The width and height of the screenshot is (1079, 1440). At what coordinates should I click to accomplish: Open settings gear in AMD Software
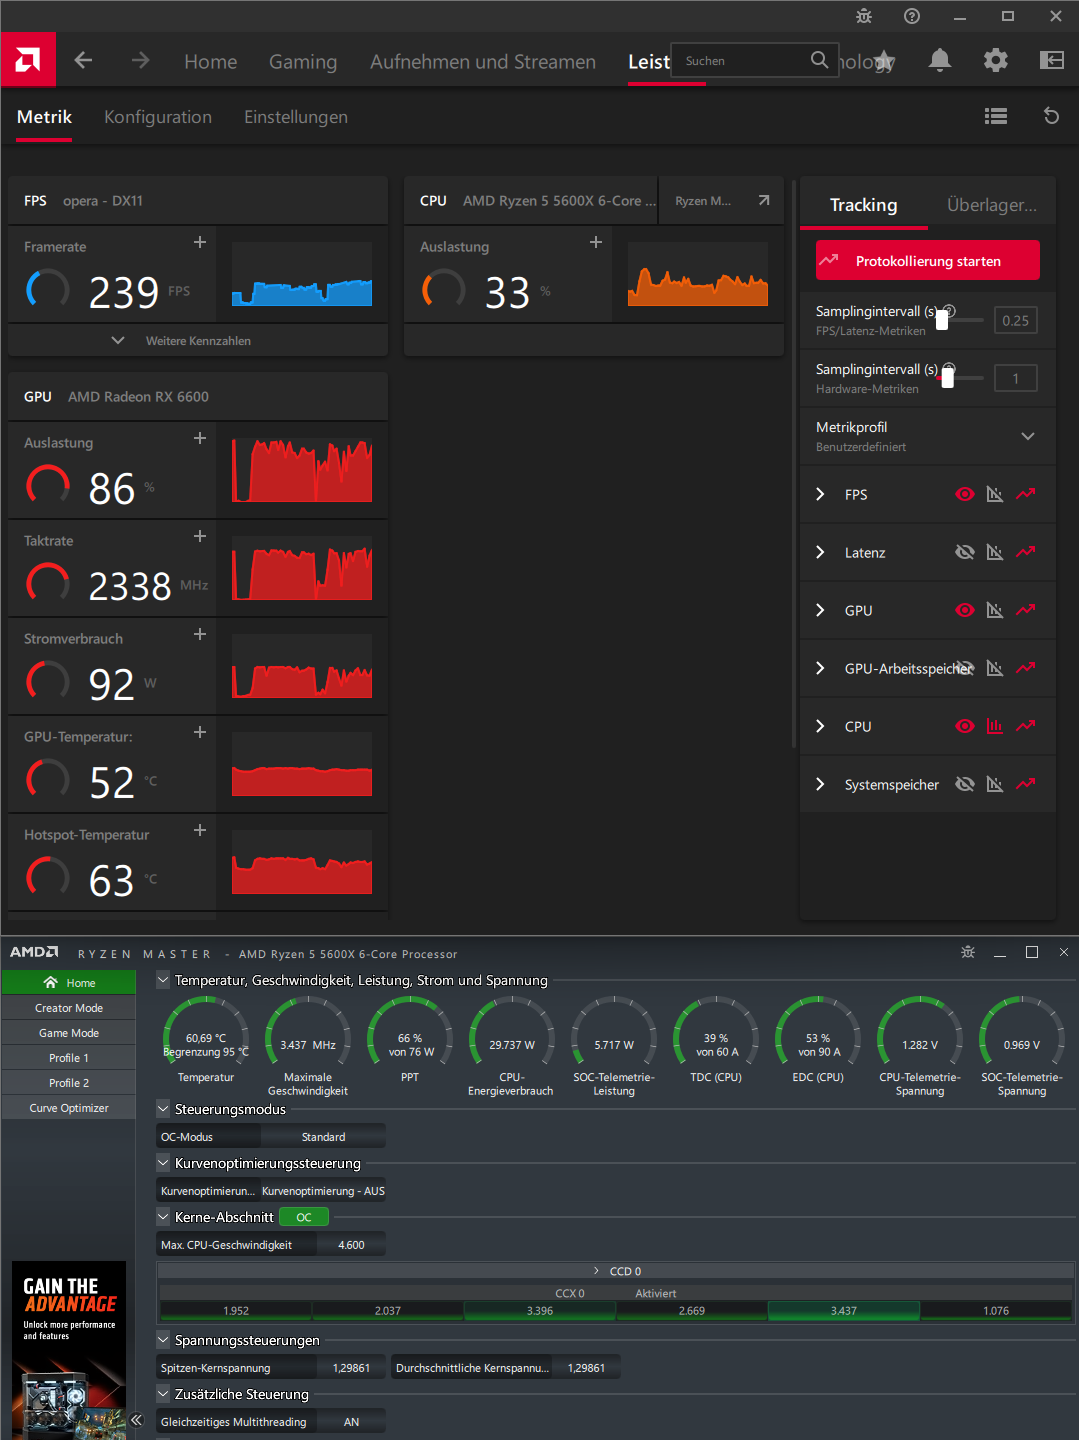996,60
